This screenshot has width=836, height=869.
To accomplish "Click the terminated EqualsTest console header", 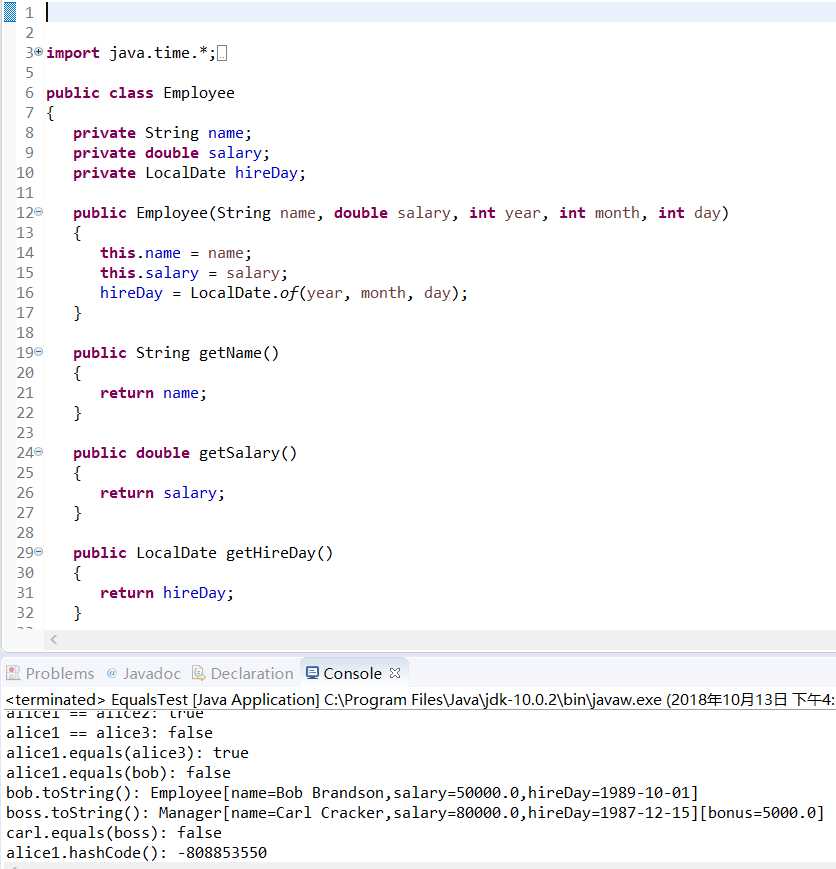I will (420, 699).
